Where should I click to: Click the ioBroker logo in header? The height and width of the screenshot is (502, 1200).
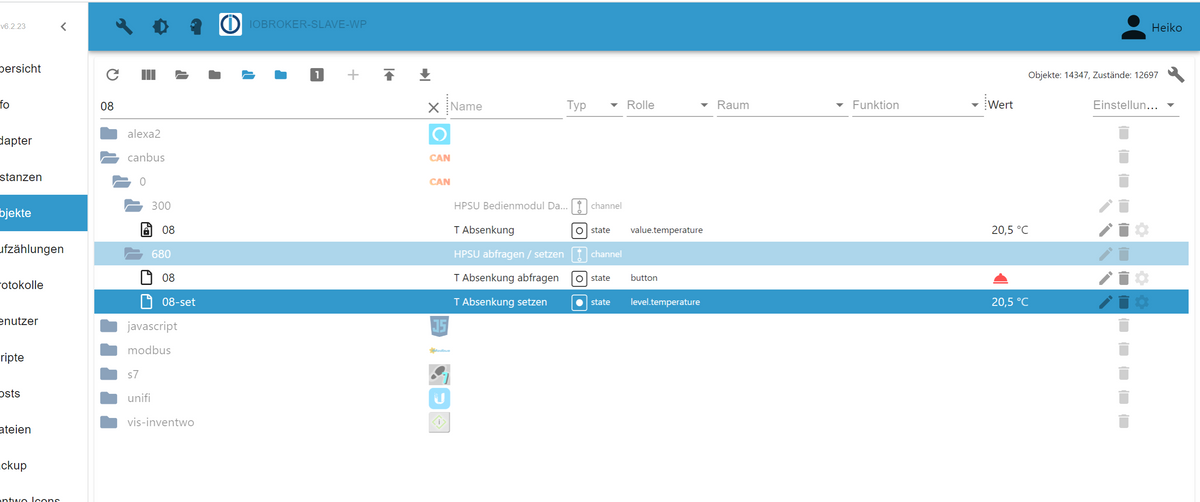point(231,24)
